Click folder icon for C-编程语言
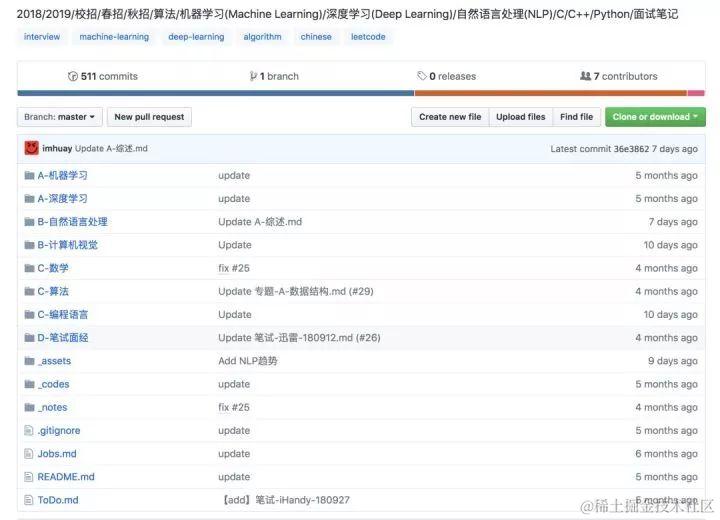This screenshot has width=720, height=520. pyautogui.click(x=29, y=315)
